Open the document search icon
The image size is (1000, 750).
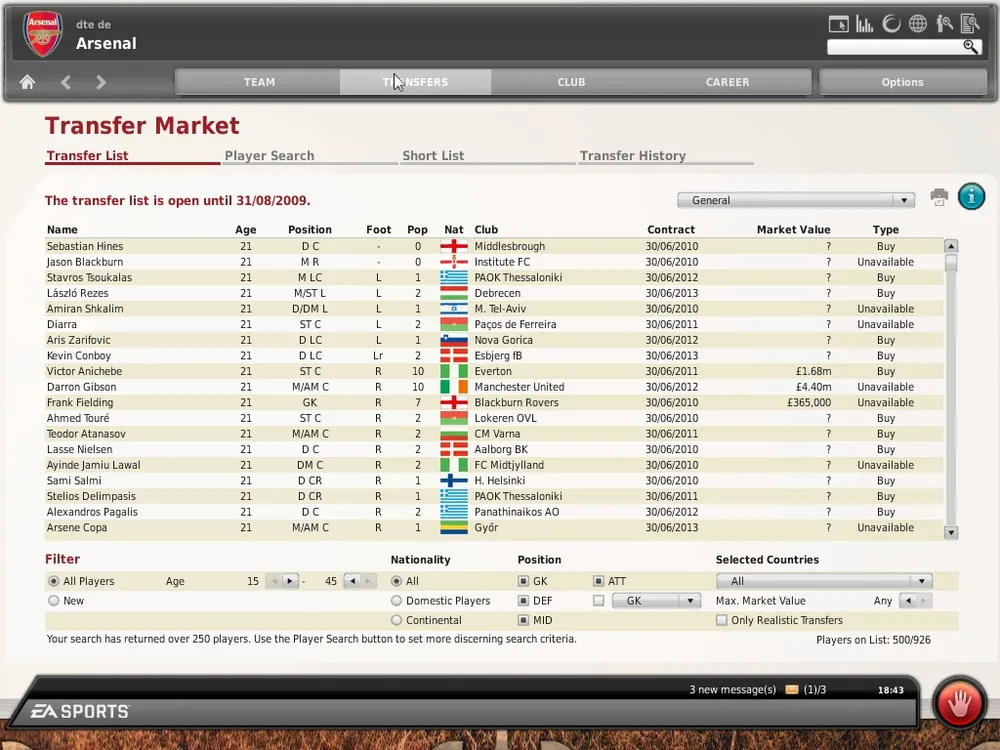970,24
